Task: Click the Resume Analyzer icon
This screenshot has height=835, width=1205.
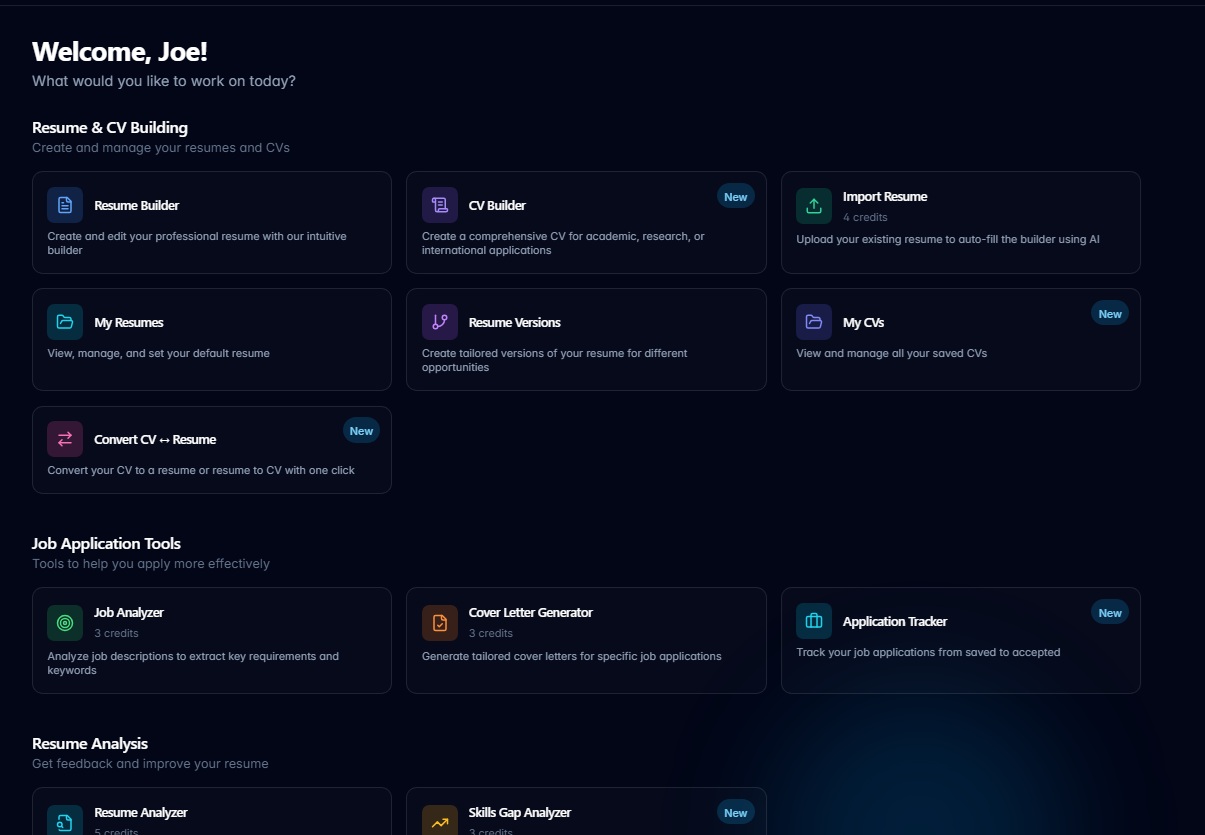Action: pos(64,820)
